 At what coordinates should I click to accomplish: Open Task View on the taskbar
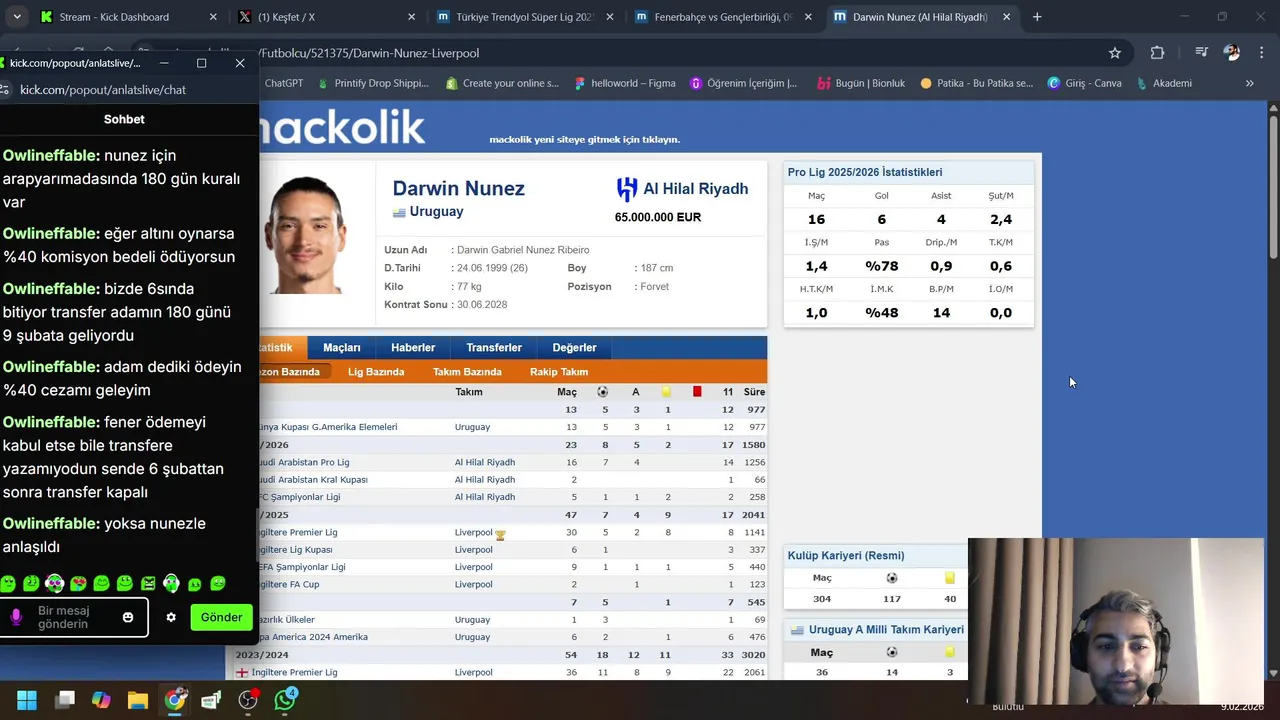pyautogui.click(x=65, y=700)
